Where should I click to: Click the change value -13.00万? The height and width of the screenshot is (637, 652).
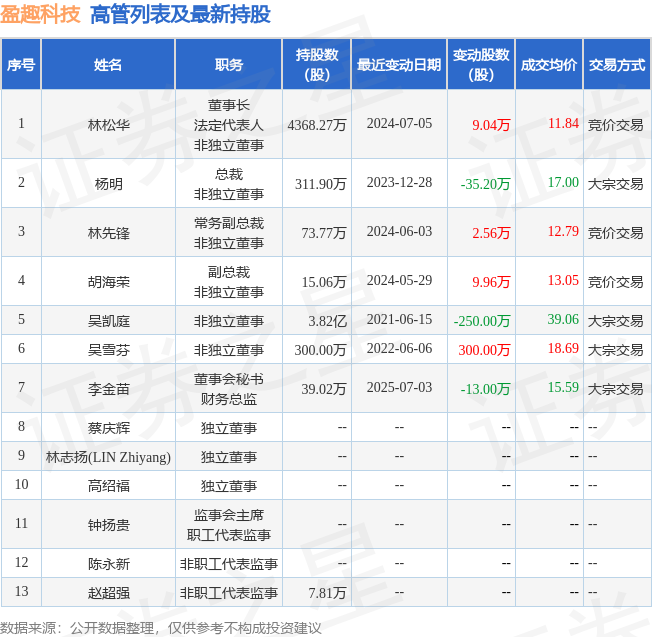pos(485,389)
